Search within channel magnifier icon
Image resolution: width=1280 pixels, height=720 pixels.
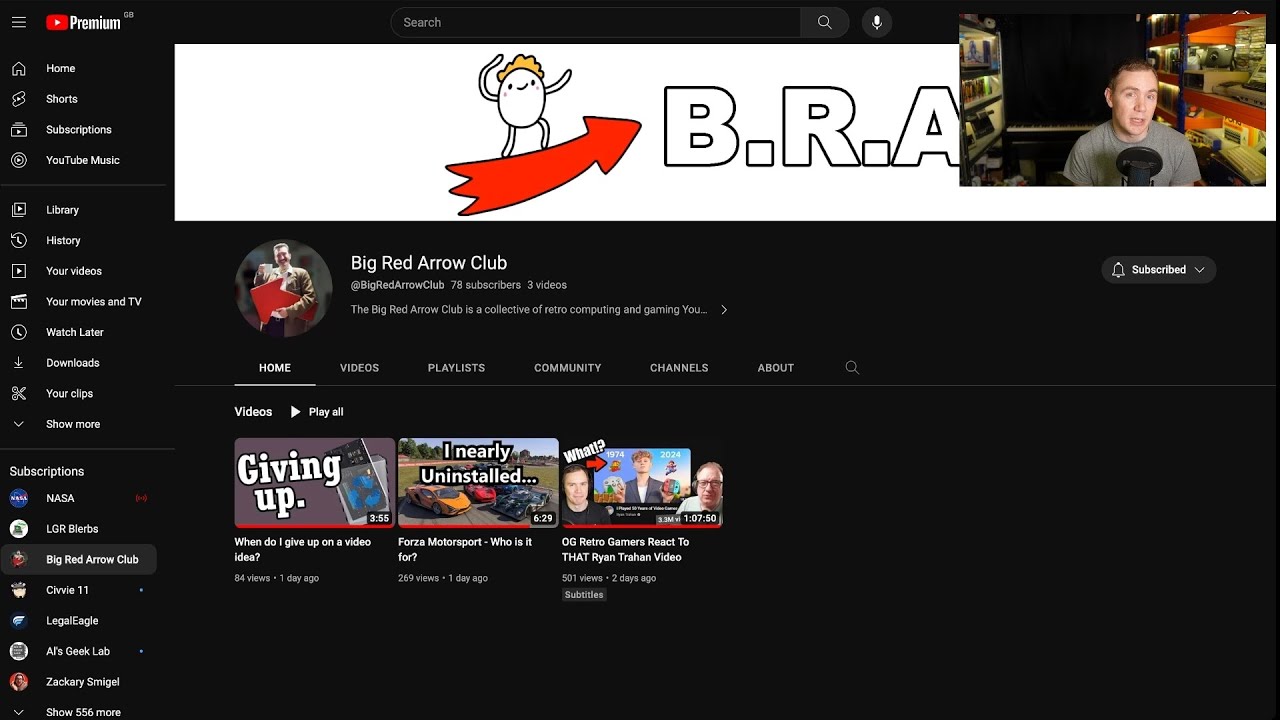[852, 368]
